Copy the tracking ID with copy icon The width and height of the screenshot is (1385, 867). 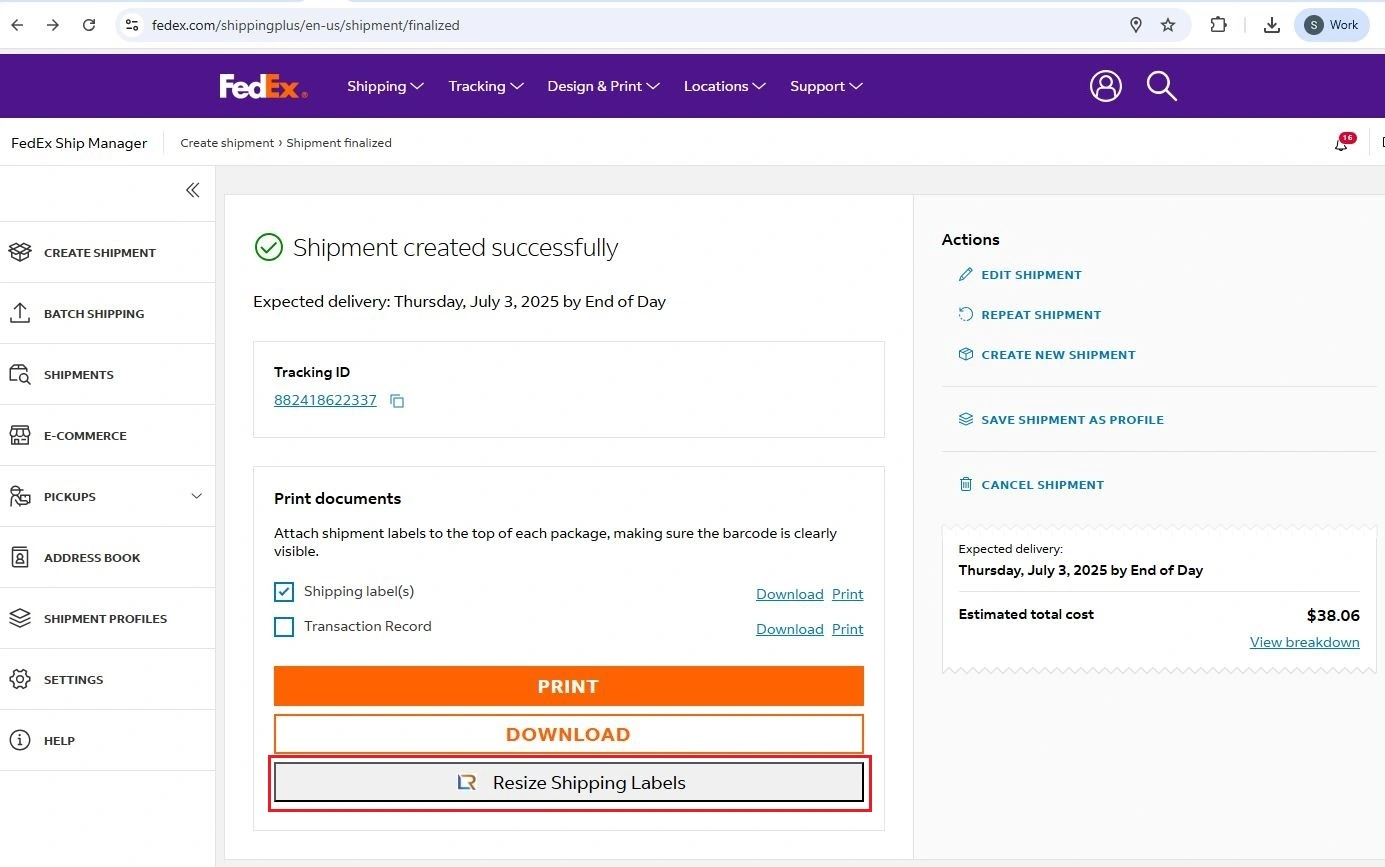click(397, 401)
